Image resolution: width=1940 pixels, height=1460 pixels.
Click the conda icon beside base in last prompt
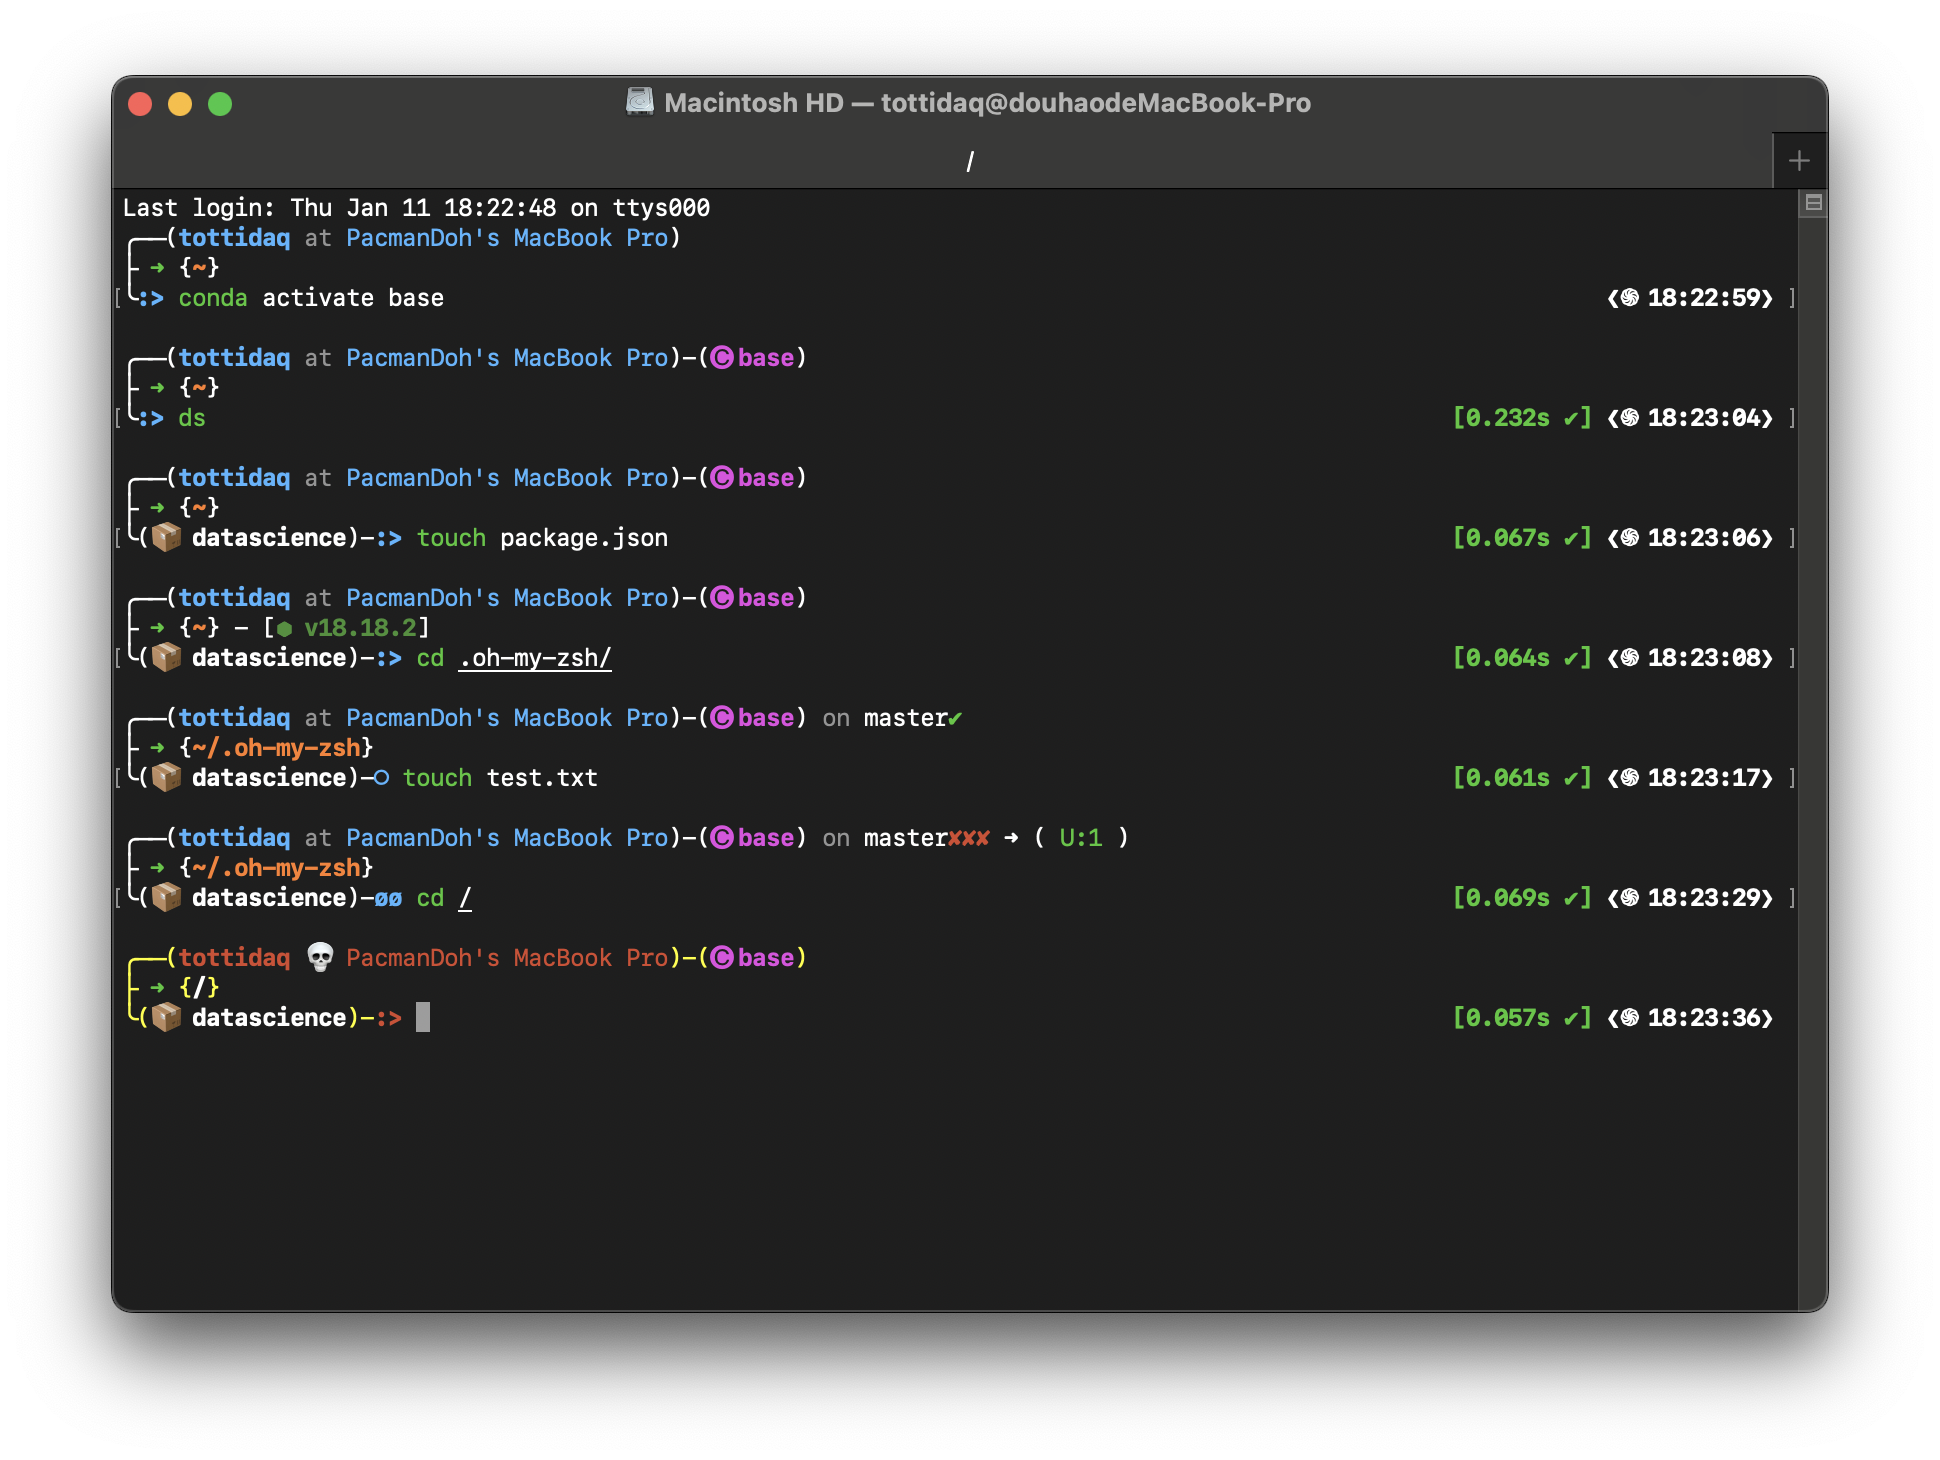722,957
